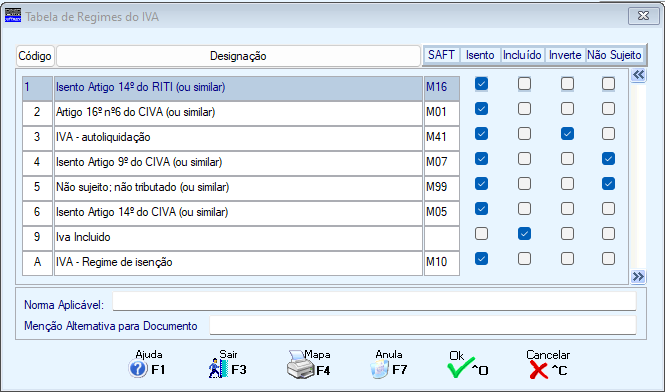Click the Anula F7 icon

tap(380, 369)
